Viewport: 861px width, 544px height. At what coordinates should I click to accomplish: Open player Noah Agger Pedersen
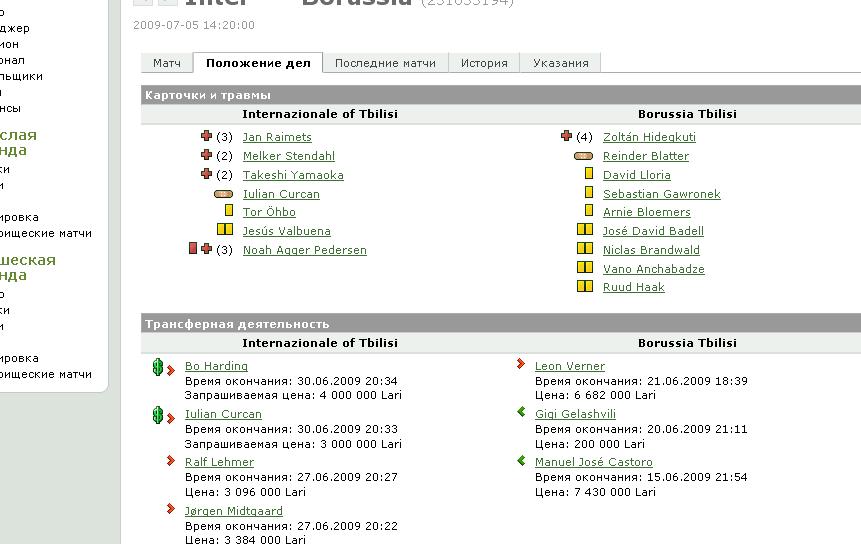tap(305, 250)
